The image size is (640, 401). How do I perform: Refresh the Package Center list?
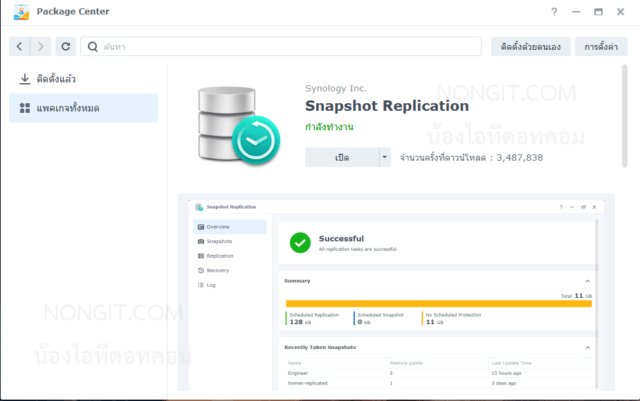[65, 47]
